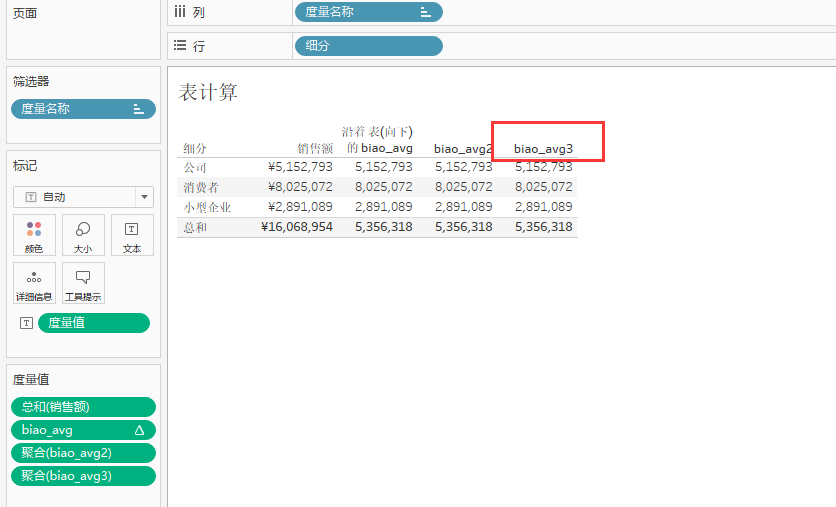Click the 页面 shelf label
The width and height of the screenshot is (836, 507).
[25, 13]
